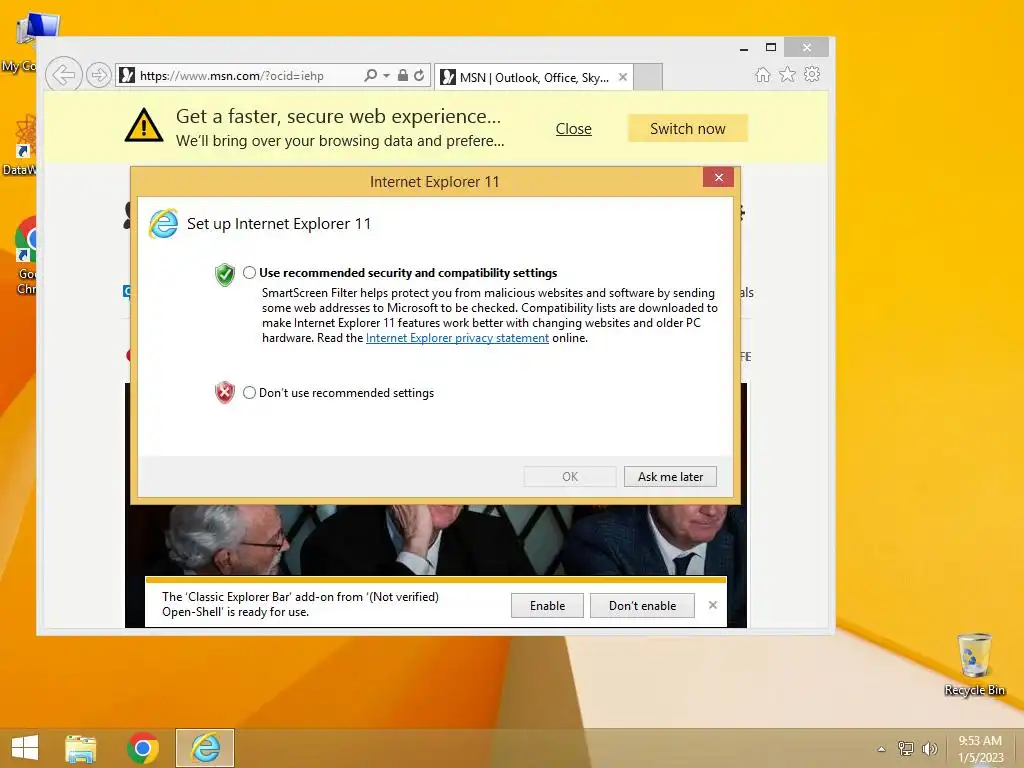The image size is (1024, 768).
Task: Click the Switch now button
Action: pyautogui.click(x=688, y=129)
